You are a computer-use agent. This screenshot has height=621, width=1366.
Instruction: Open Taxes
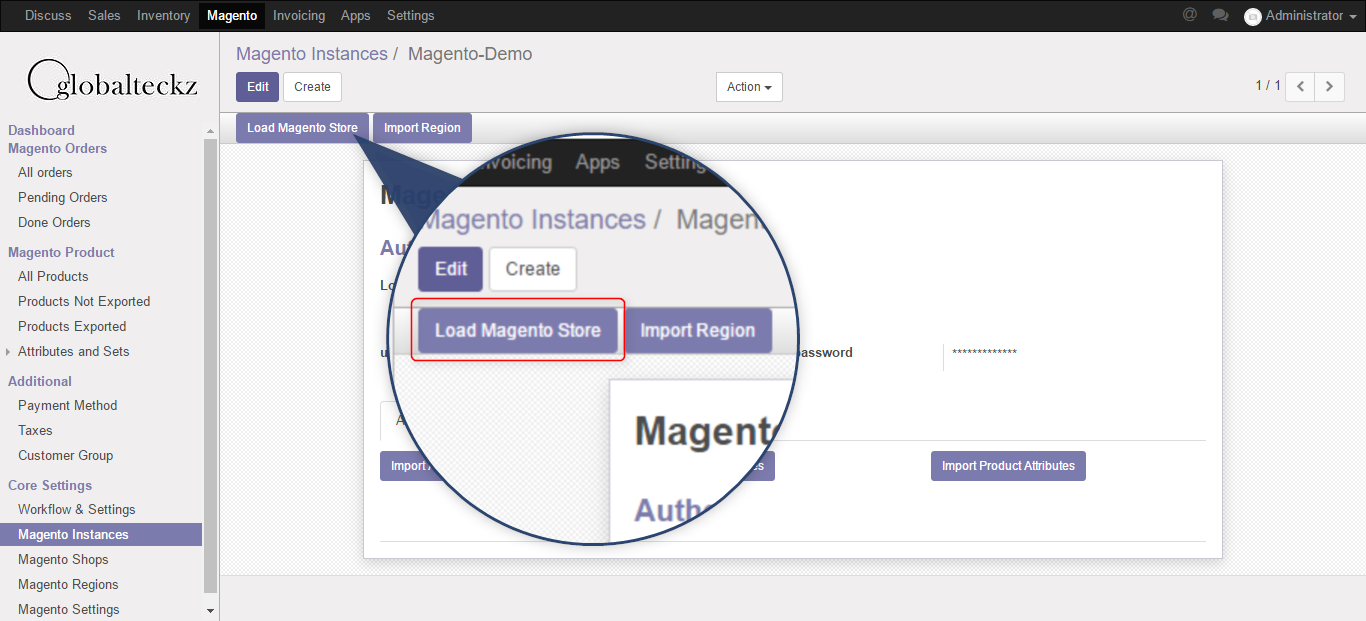(35, 430)
